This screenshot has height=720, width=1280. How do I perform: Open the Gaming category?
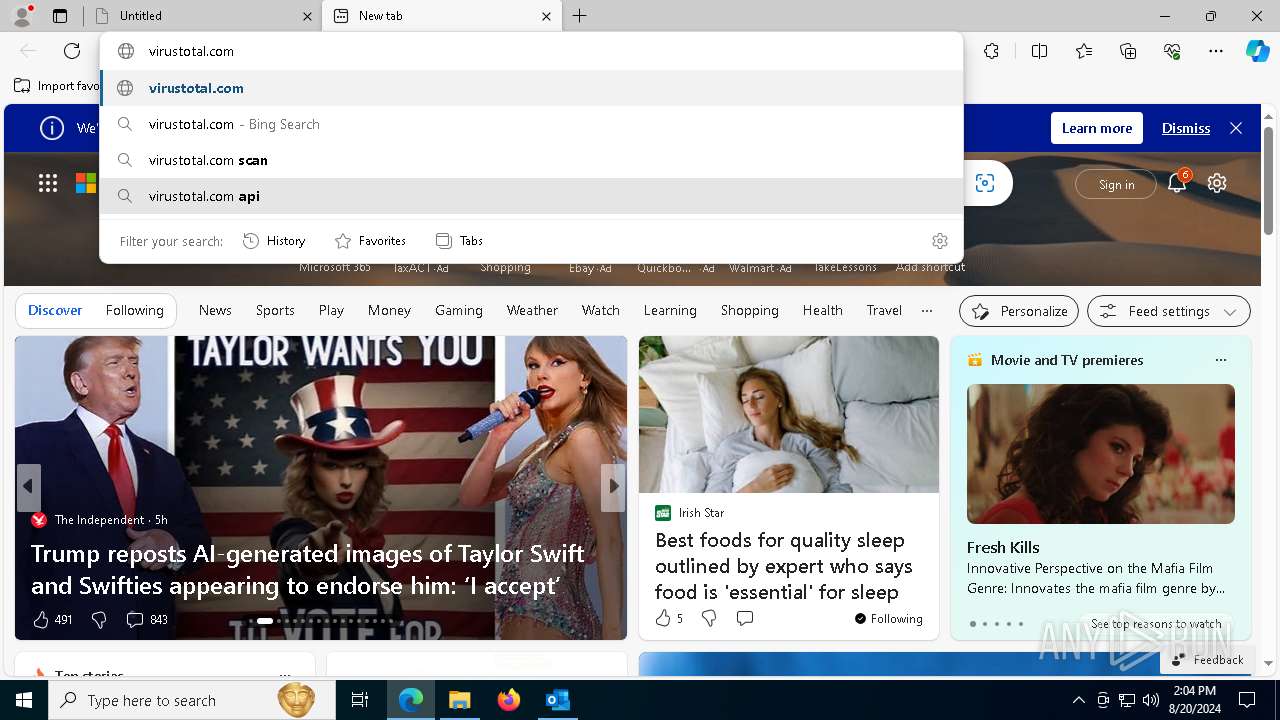click(459, 311)
